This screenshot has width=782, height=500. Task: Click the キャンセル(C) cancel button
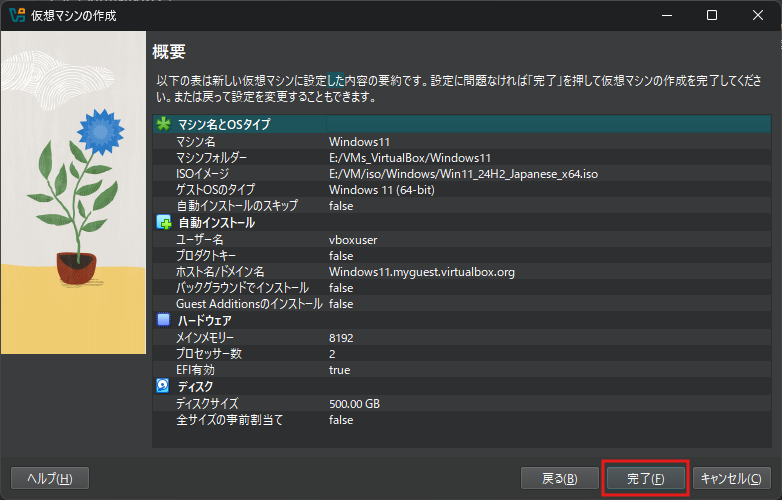[x=732, y=479]
